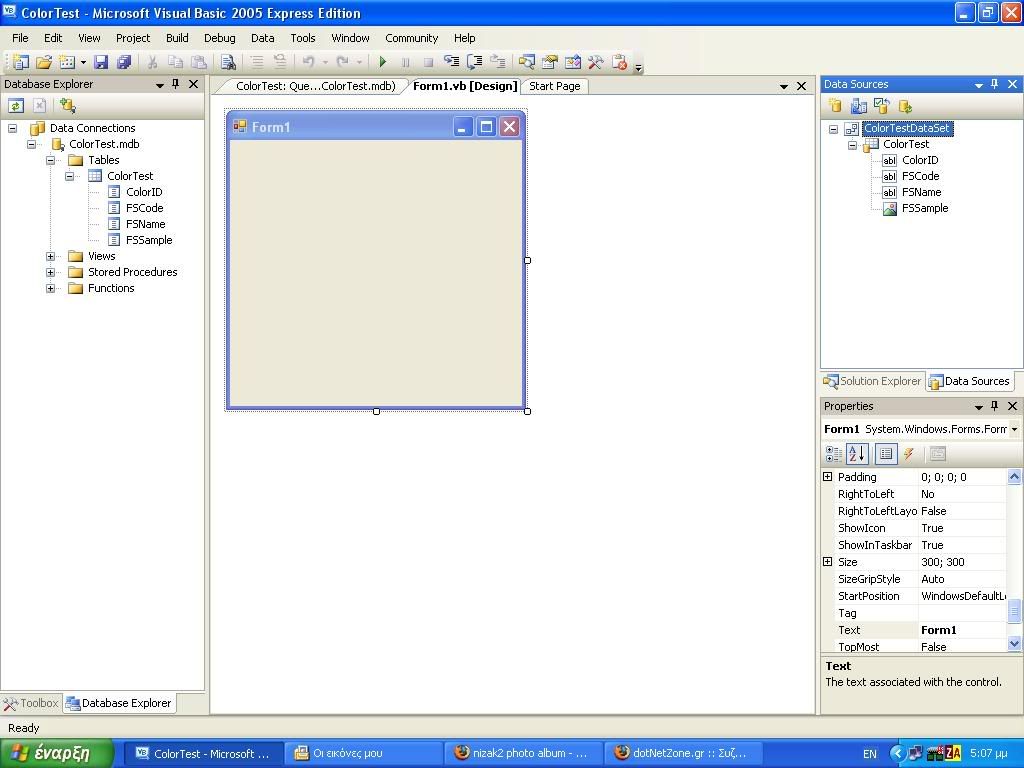This screenshot has height=768, width=1024.
Task: Click Edit DataSet with Designer icon
Action: click(859, 106)
